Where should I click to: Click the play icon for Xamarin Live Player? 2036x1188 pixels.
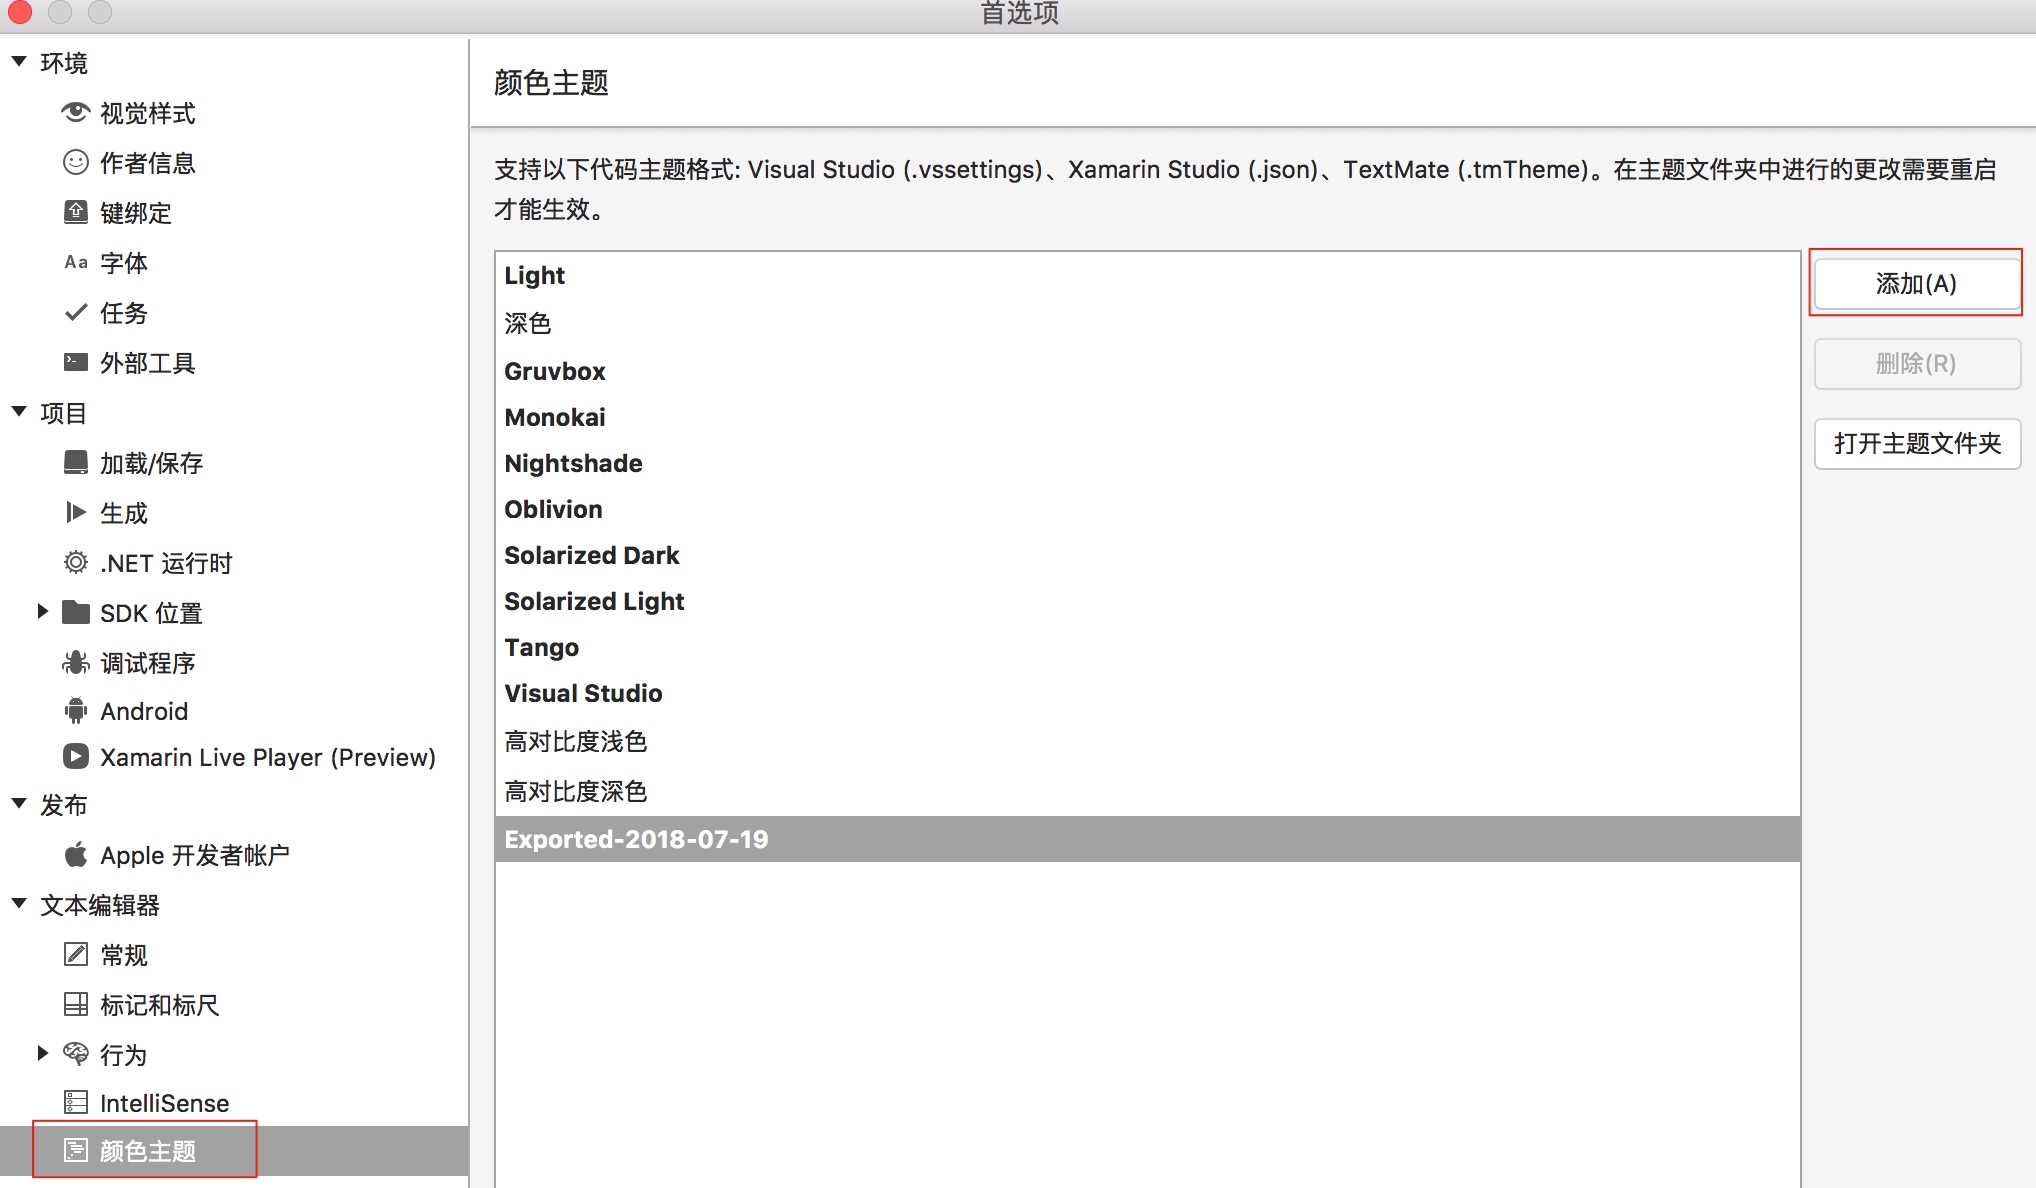[x=76, y=756]
